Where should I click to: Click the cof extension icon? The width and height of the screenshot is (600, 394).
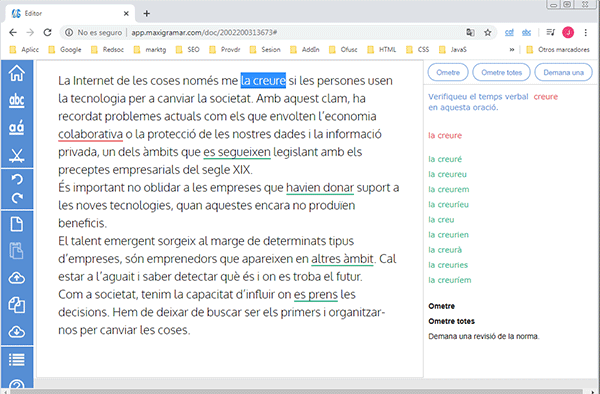click(x=509, y=33)
